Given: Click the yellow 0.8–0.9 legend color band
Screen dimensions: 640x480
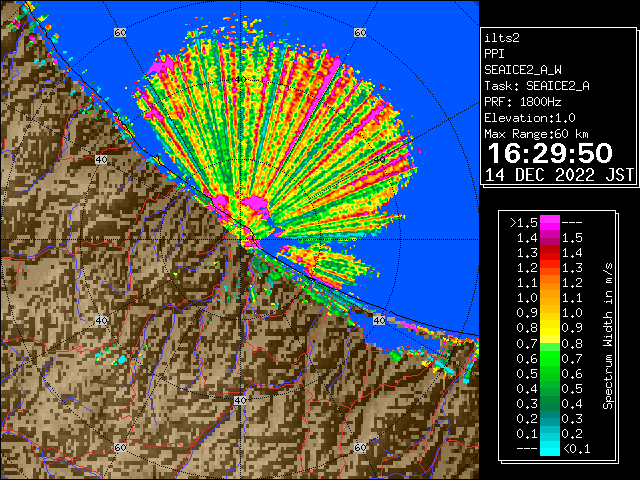Looking at the screenshot, I should [x=550, y=328].
